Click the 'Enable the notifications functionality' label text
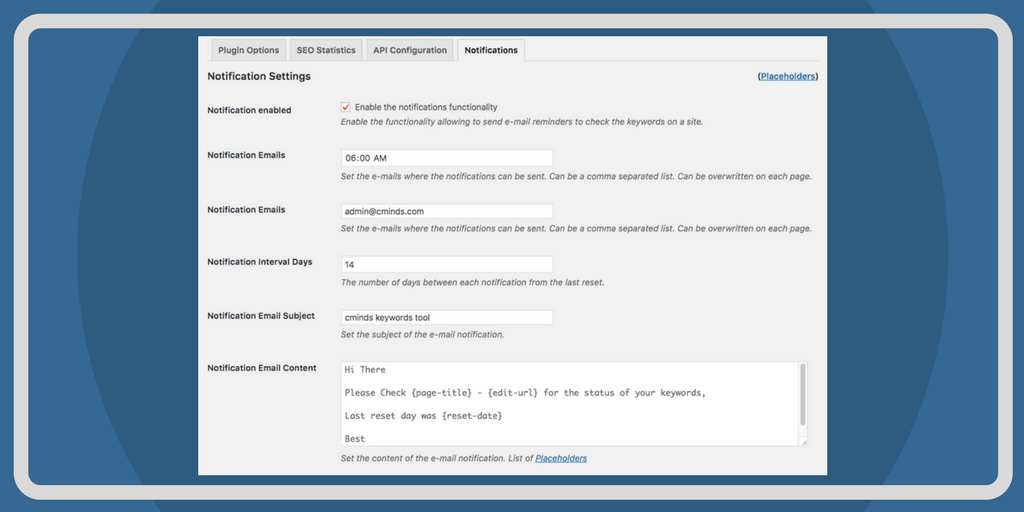Viewport: 1024px width, 512px height. (x=426, y=107)
